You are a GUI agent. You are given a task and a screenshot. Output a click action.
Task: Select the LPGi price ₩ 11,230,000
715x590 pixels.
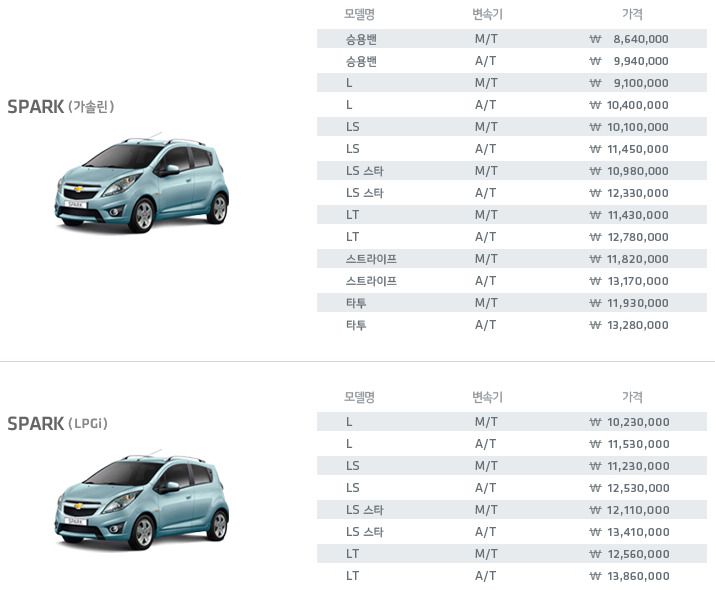[629, 466]
